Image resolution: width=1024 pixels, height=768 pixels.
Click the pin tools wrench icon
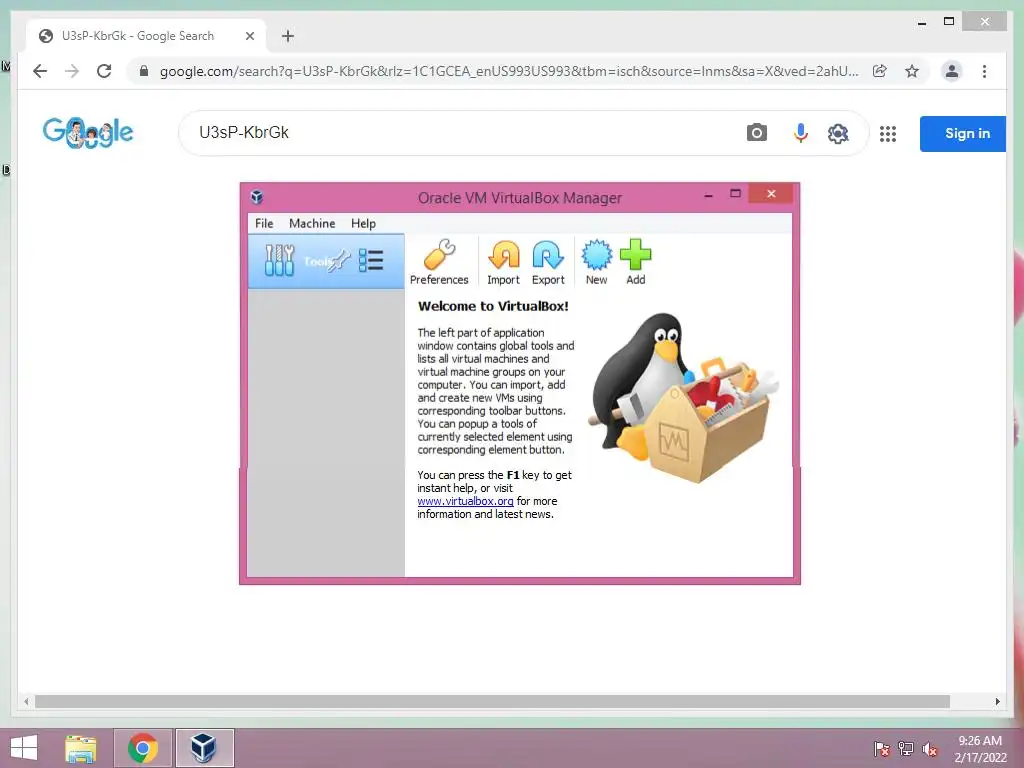(x=339, y=261)
